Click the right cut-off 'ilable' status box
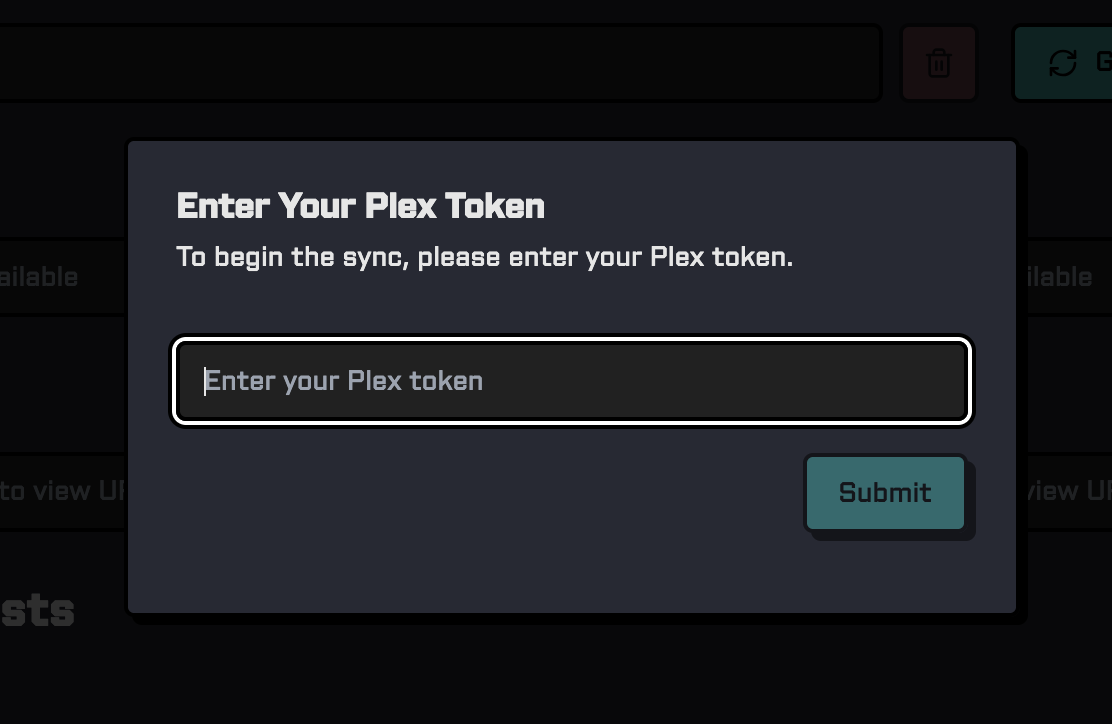Viewport: 1112px width, 724px height. coord(1065,277)
